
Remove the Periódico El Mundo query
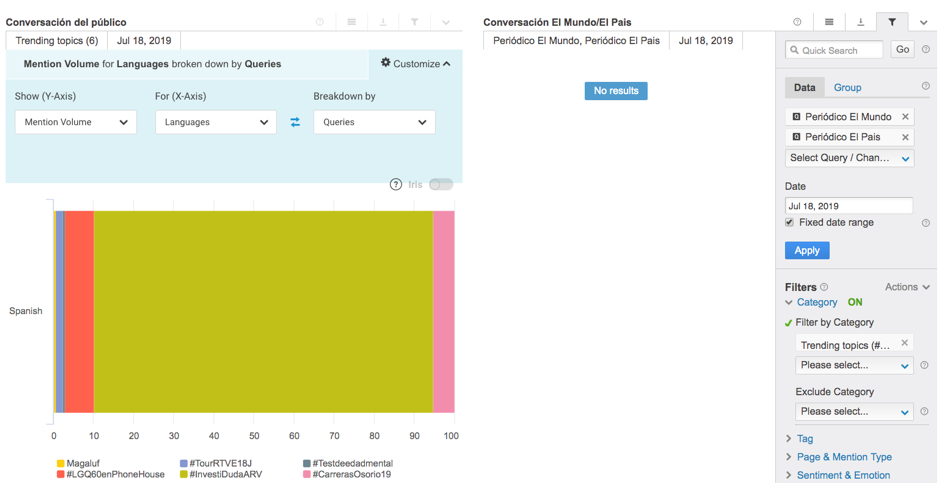(905, 117)
